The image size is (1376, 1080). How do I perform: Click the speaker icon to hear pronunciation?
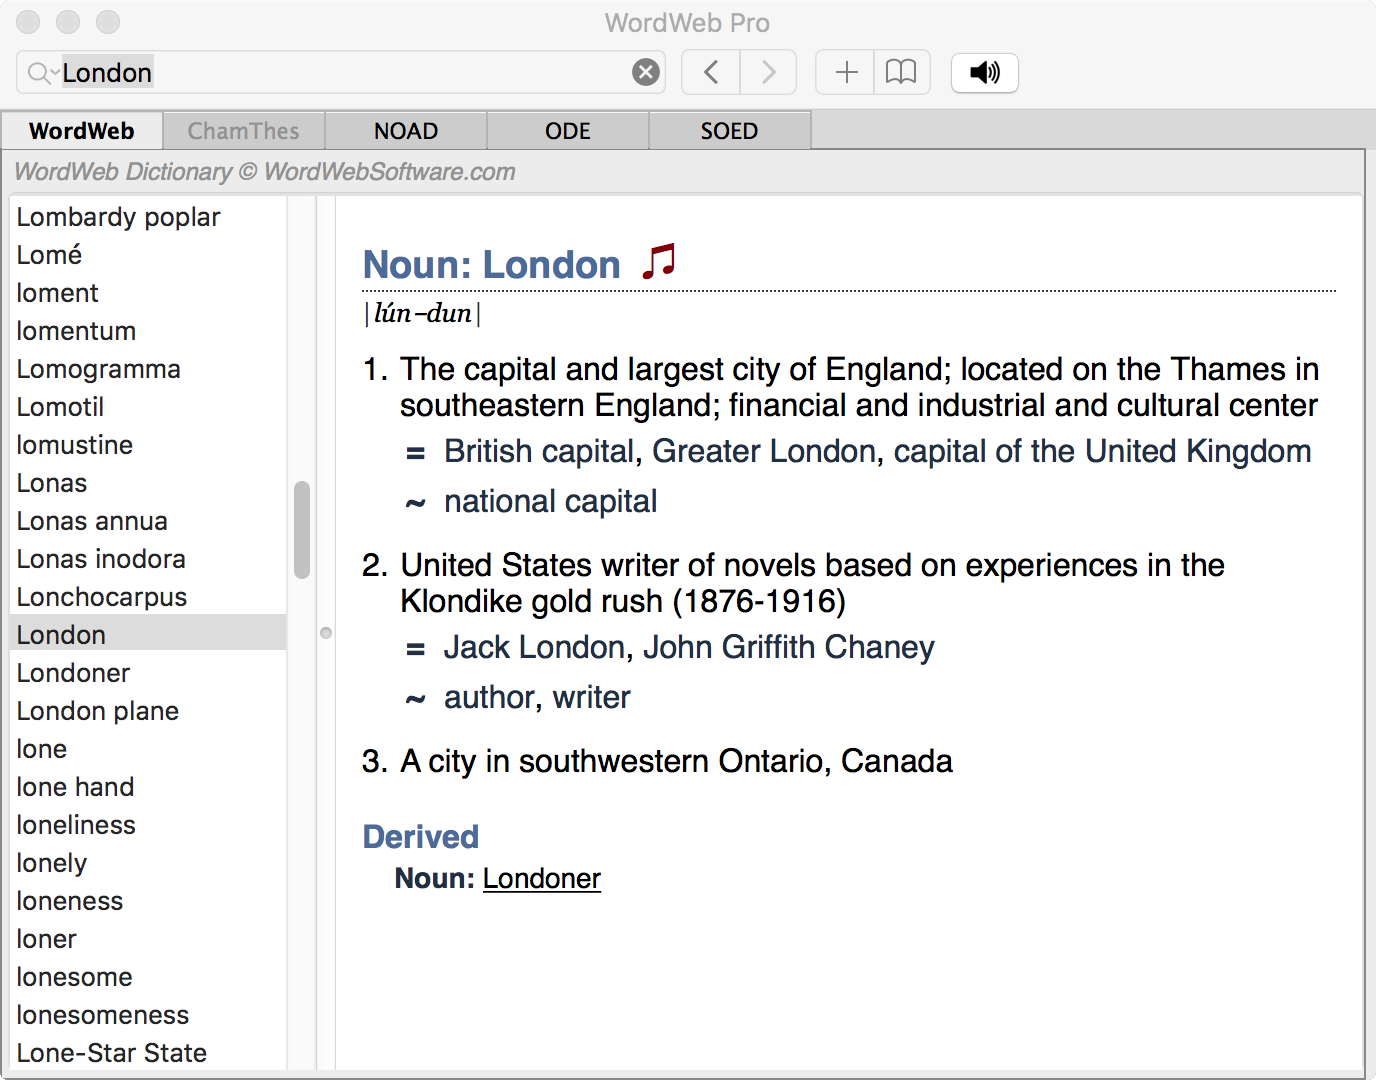984,71
